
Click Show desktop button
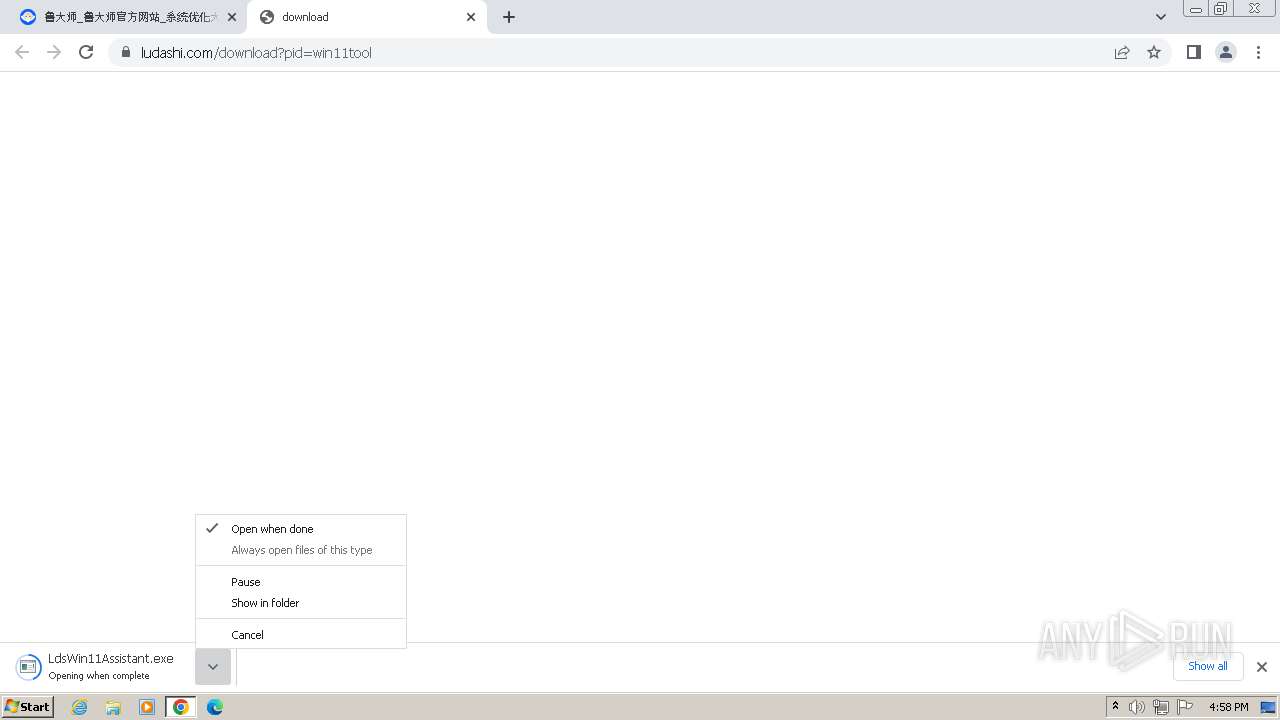click(1268, 707)
